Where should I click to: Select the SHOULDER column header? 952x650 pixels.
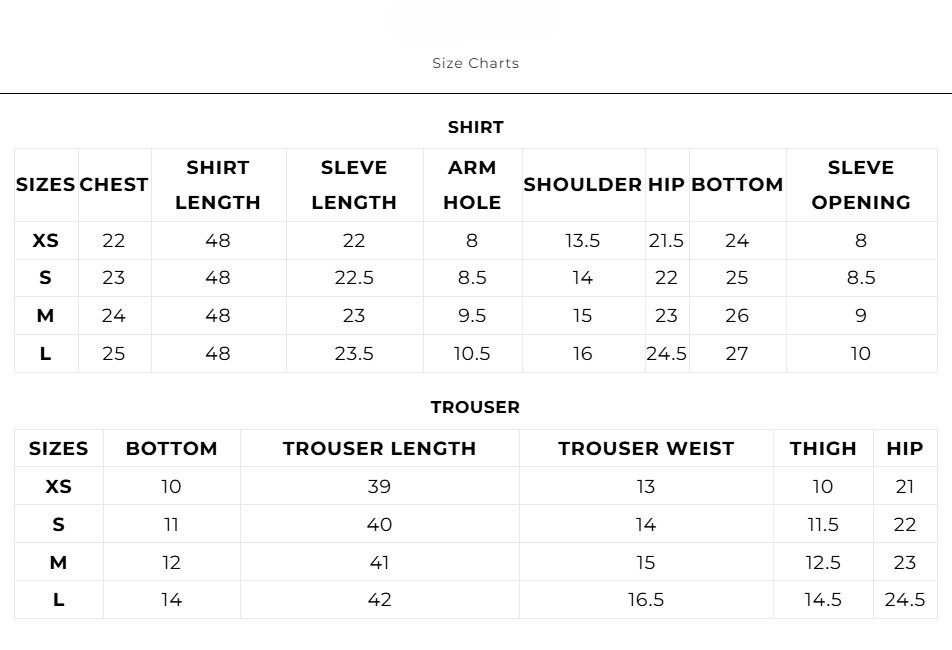[x=583, y=185]
